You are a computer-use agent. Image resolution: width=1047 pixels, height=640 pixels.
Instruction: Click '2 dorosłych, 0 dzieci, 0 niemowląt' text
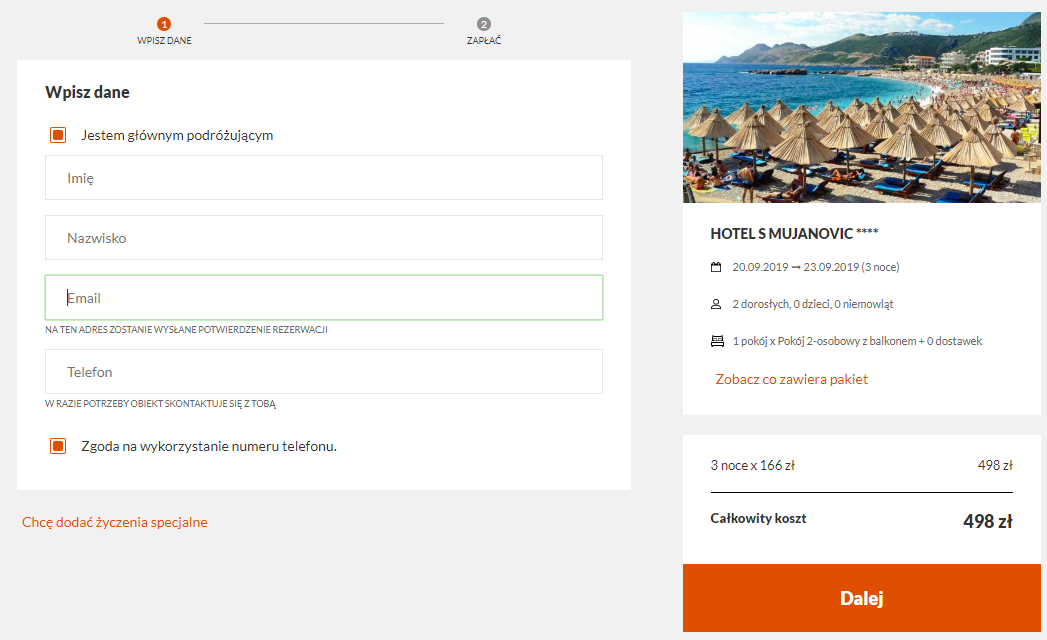pos(813,304)
